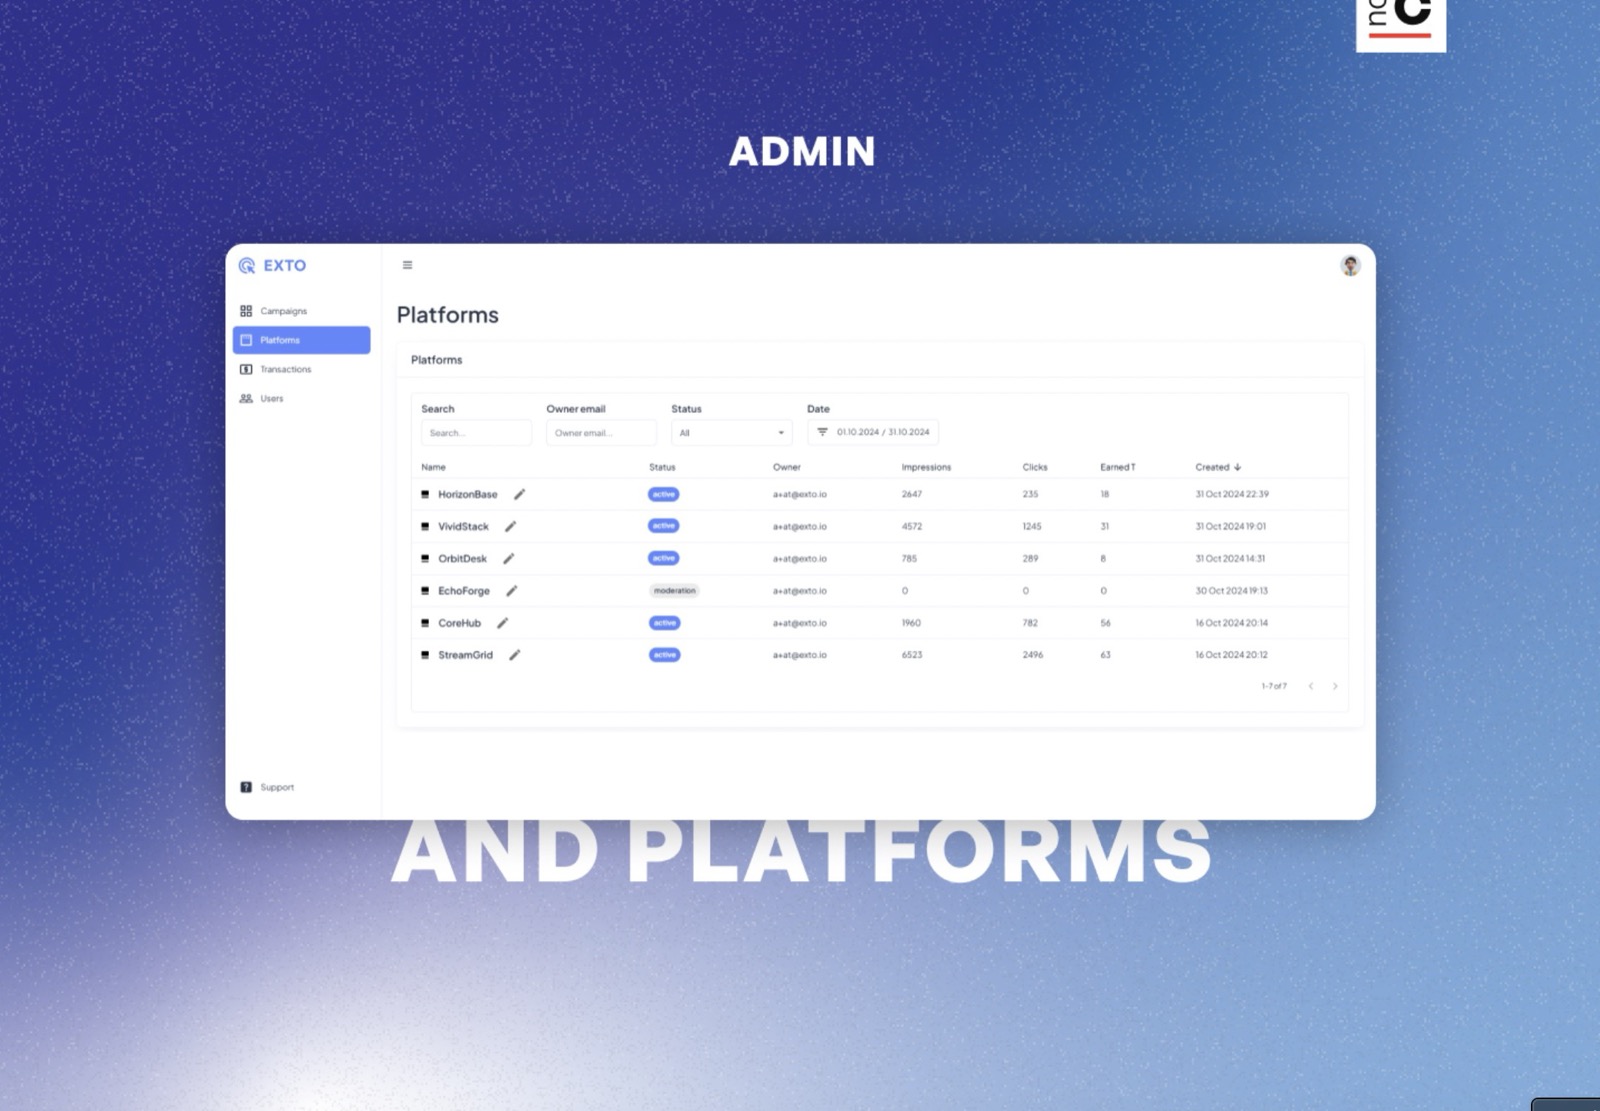Screen dimensions: 1600x1111
Task: Open Campaigns in the sidebar
Action: tap(301, 311)
